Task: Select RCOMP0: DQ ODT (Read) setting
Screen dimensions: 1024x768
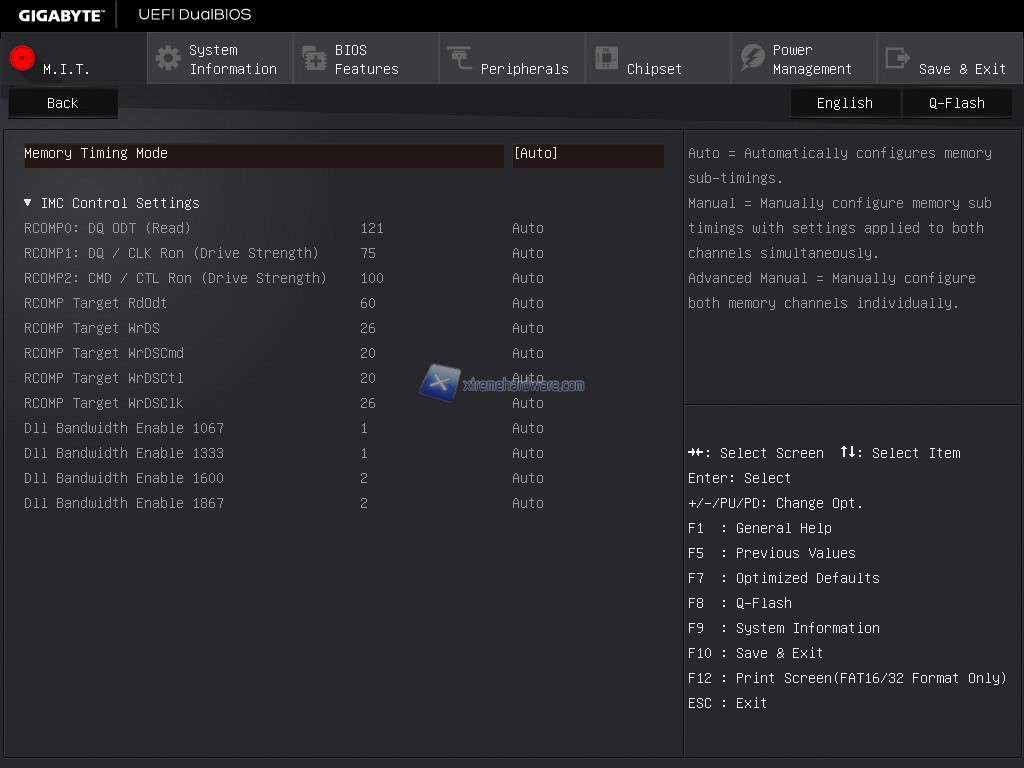Action: 107,228
